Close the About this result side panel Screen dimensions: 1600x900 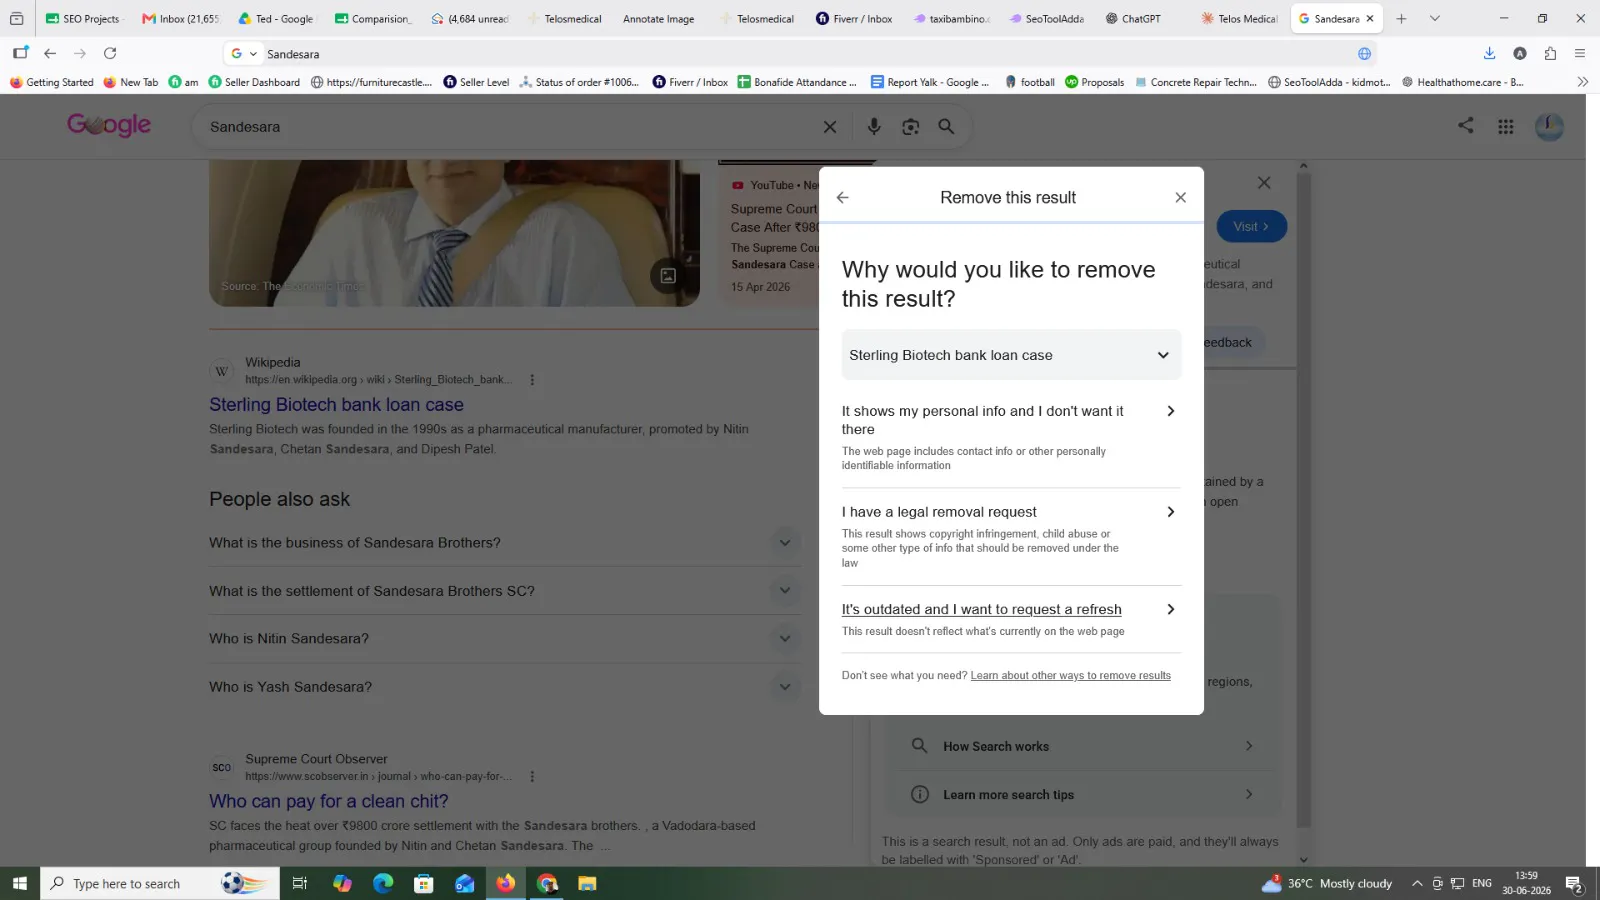click(1264, 183)
